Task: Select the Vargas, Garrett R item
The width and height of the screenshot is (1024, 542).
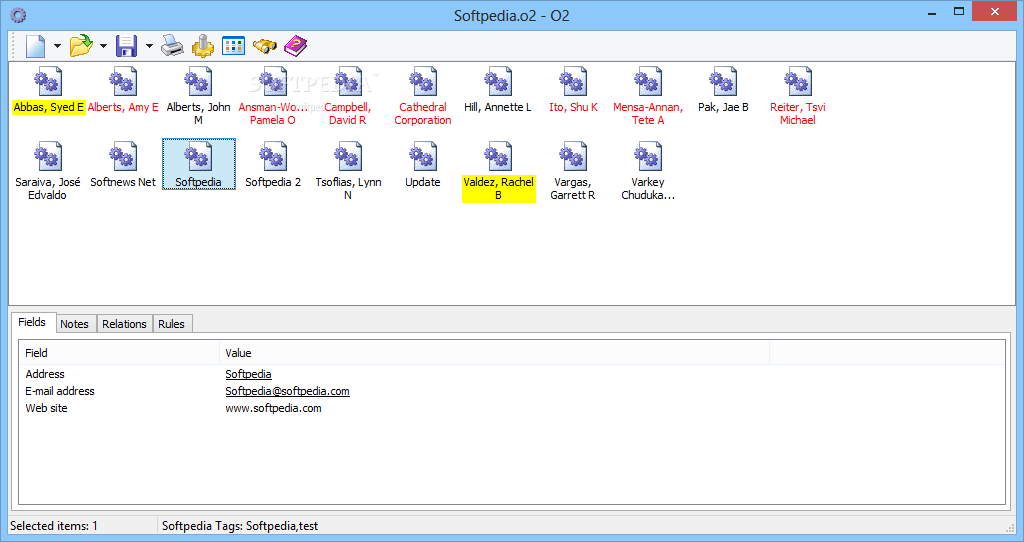Action: [573, 171]
